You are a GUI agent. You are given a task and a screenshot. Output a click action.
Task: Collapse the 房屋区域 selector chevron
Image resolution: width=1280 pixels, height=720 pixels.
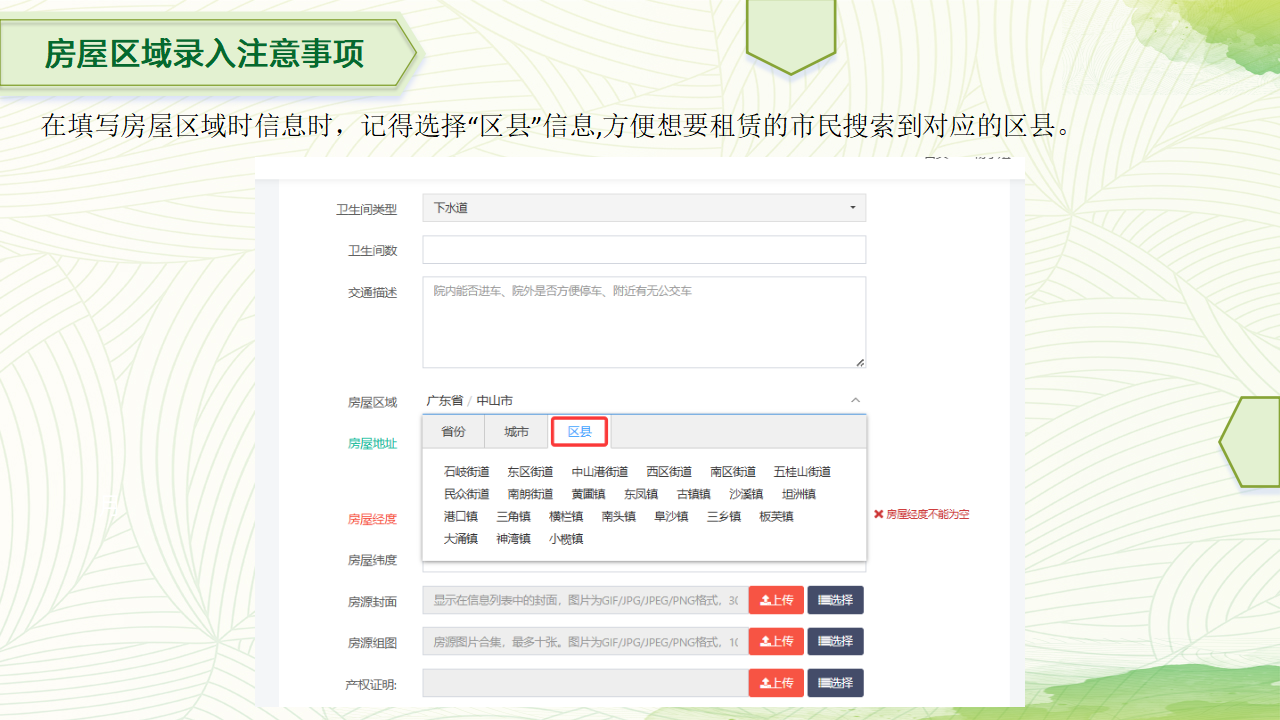[855, 400]
